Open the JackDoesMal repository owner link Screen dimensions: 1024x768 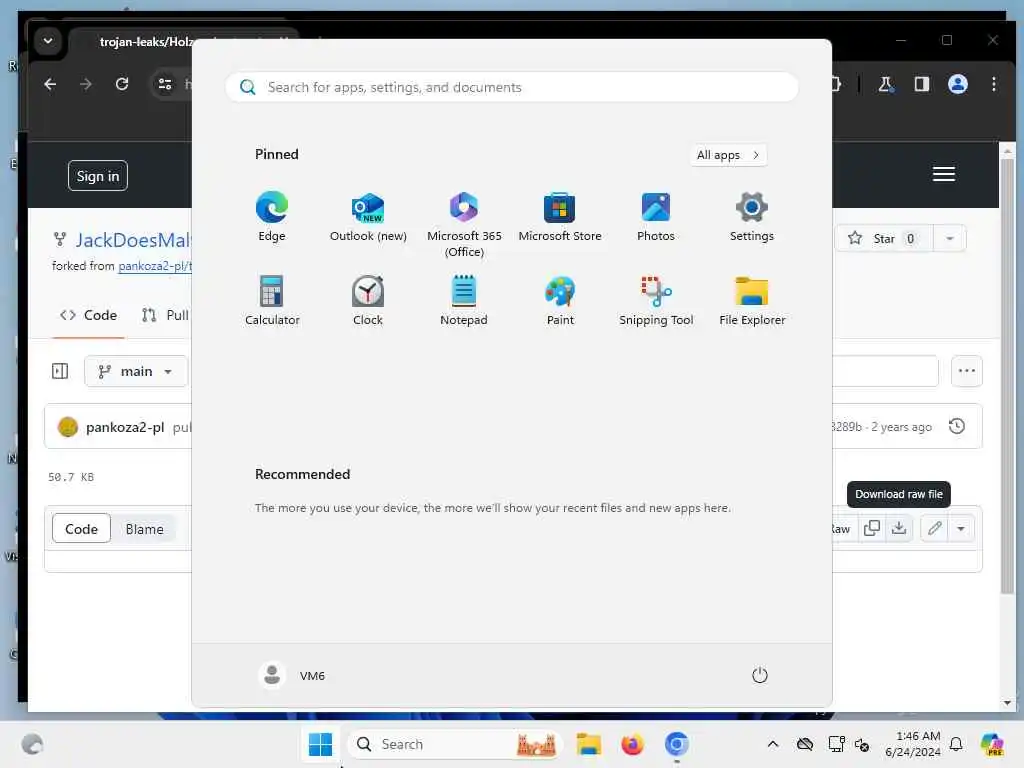point(133,240)
